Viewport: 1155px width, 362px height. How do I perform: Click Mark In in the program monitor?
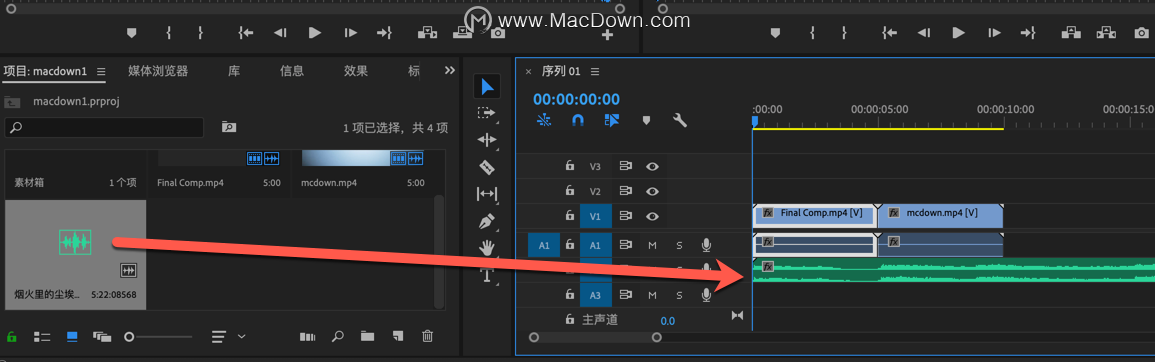click(x=812, y=32)
